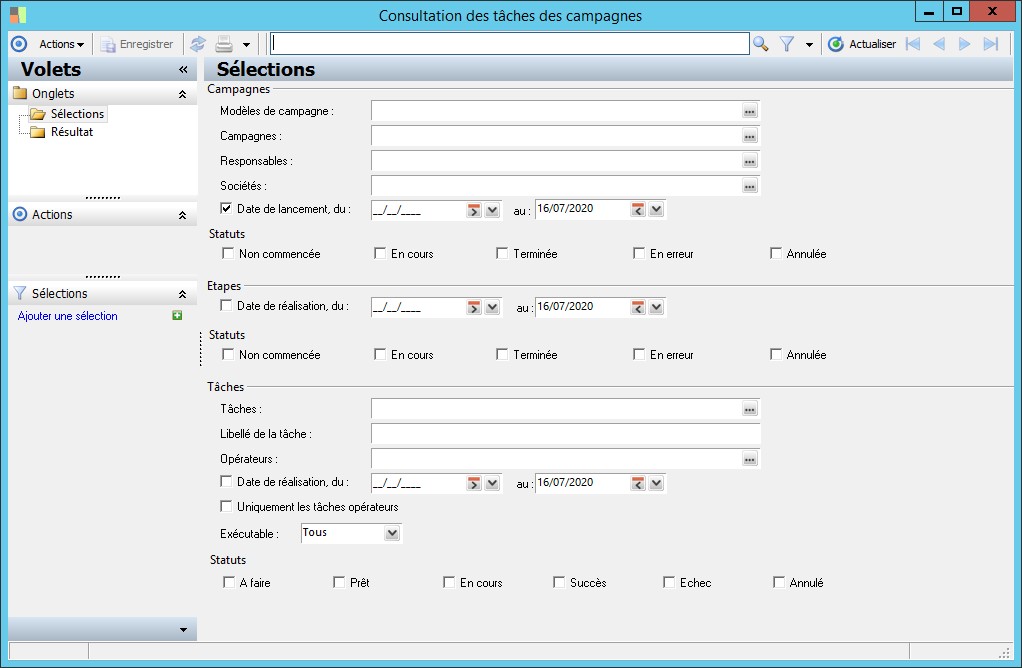Click the printer icon in toolbar

(225, 44)
